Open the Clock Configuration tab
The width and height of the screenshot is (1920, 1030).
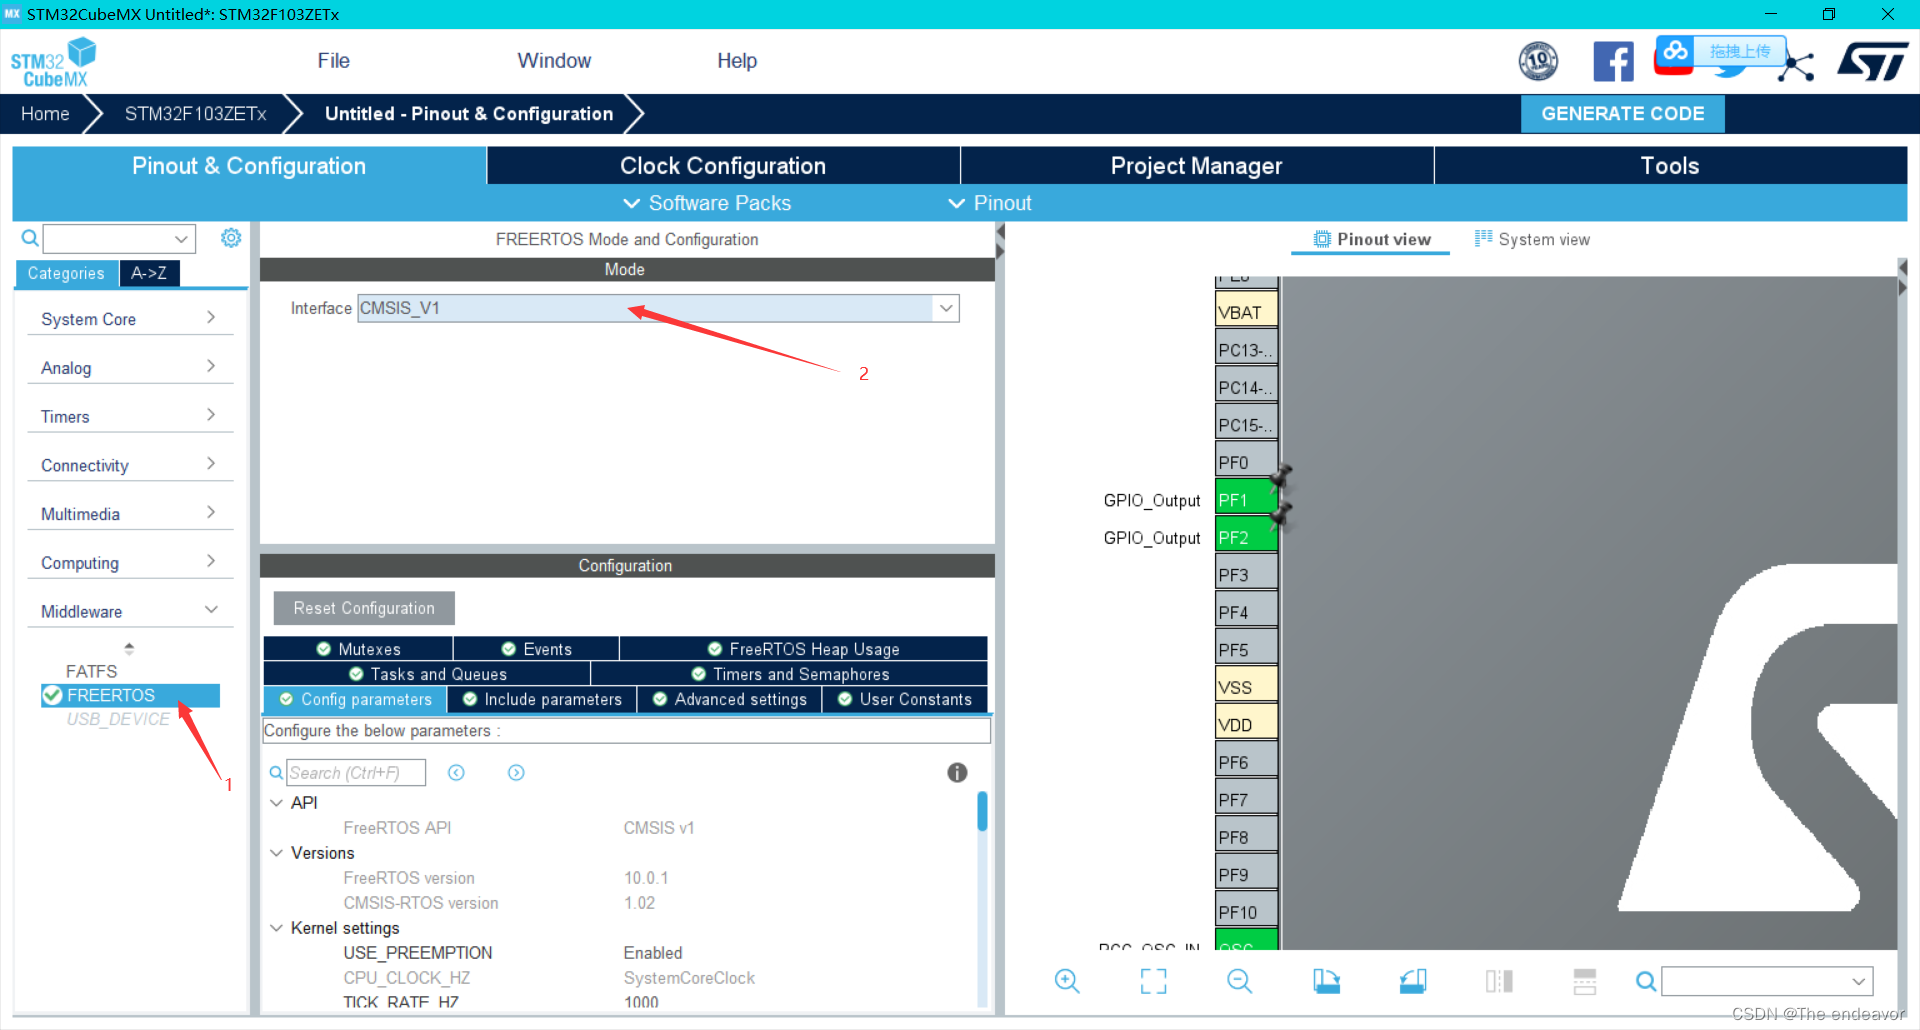pyautogui.click(x=723, y=166)
